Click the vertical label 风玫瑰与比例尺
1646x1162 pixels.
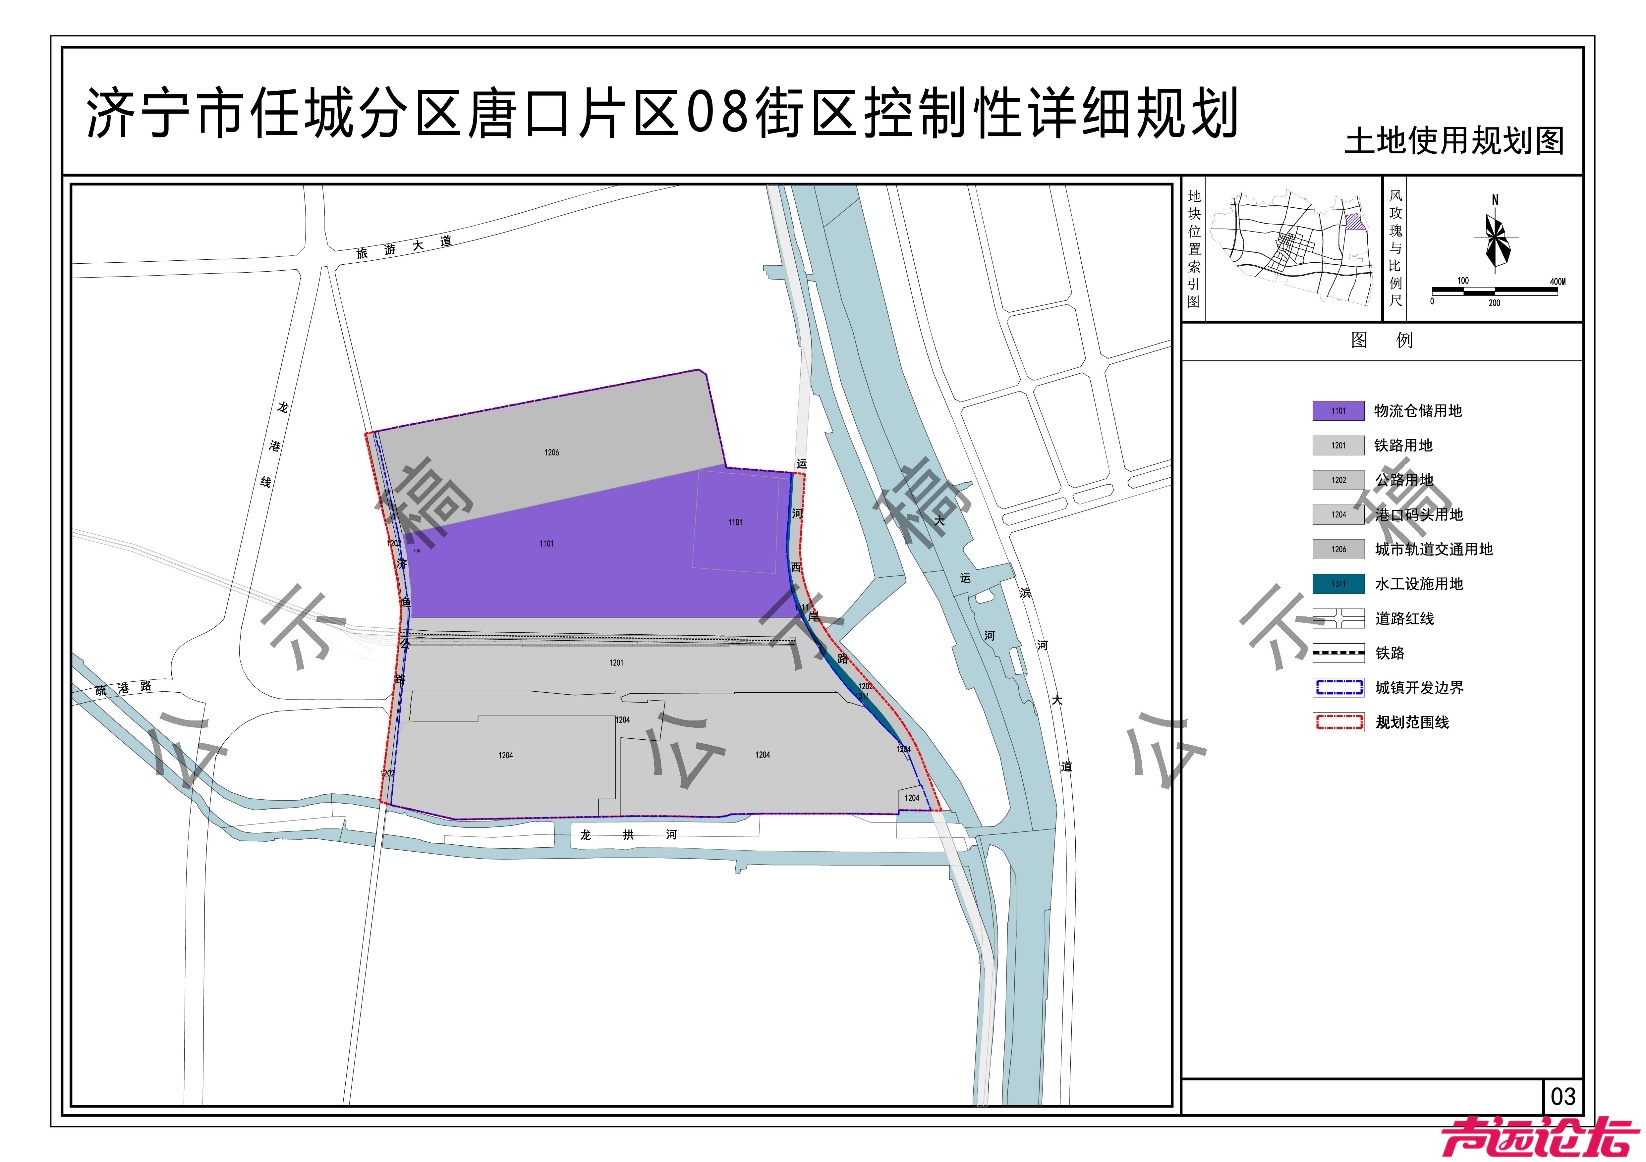pos(1395,248)
